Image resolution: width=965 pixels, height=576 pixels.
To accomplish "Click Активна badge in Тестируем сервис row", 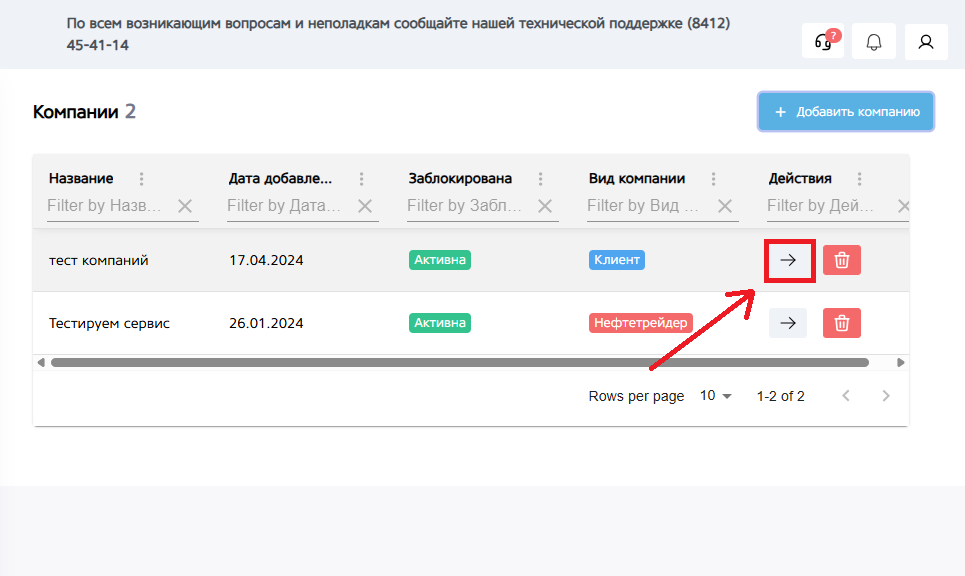I will [439, 322].
